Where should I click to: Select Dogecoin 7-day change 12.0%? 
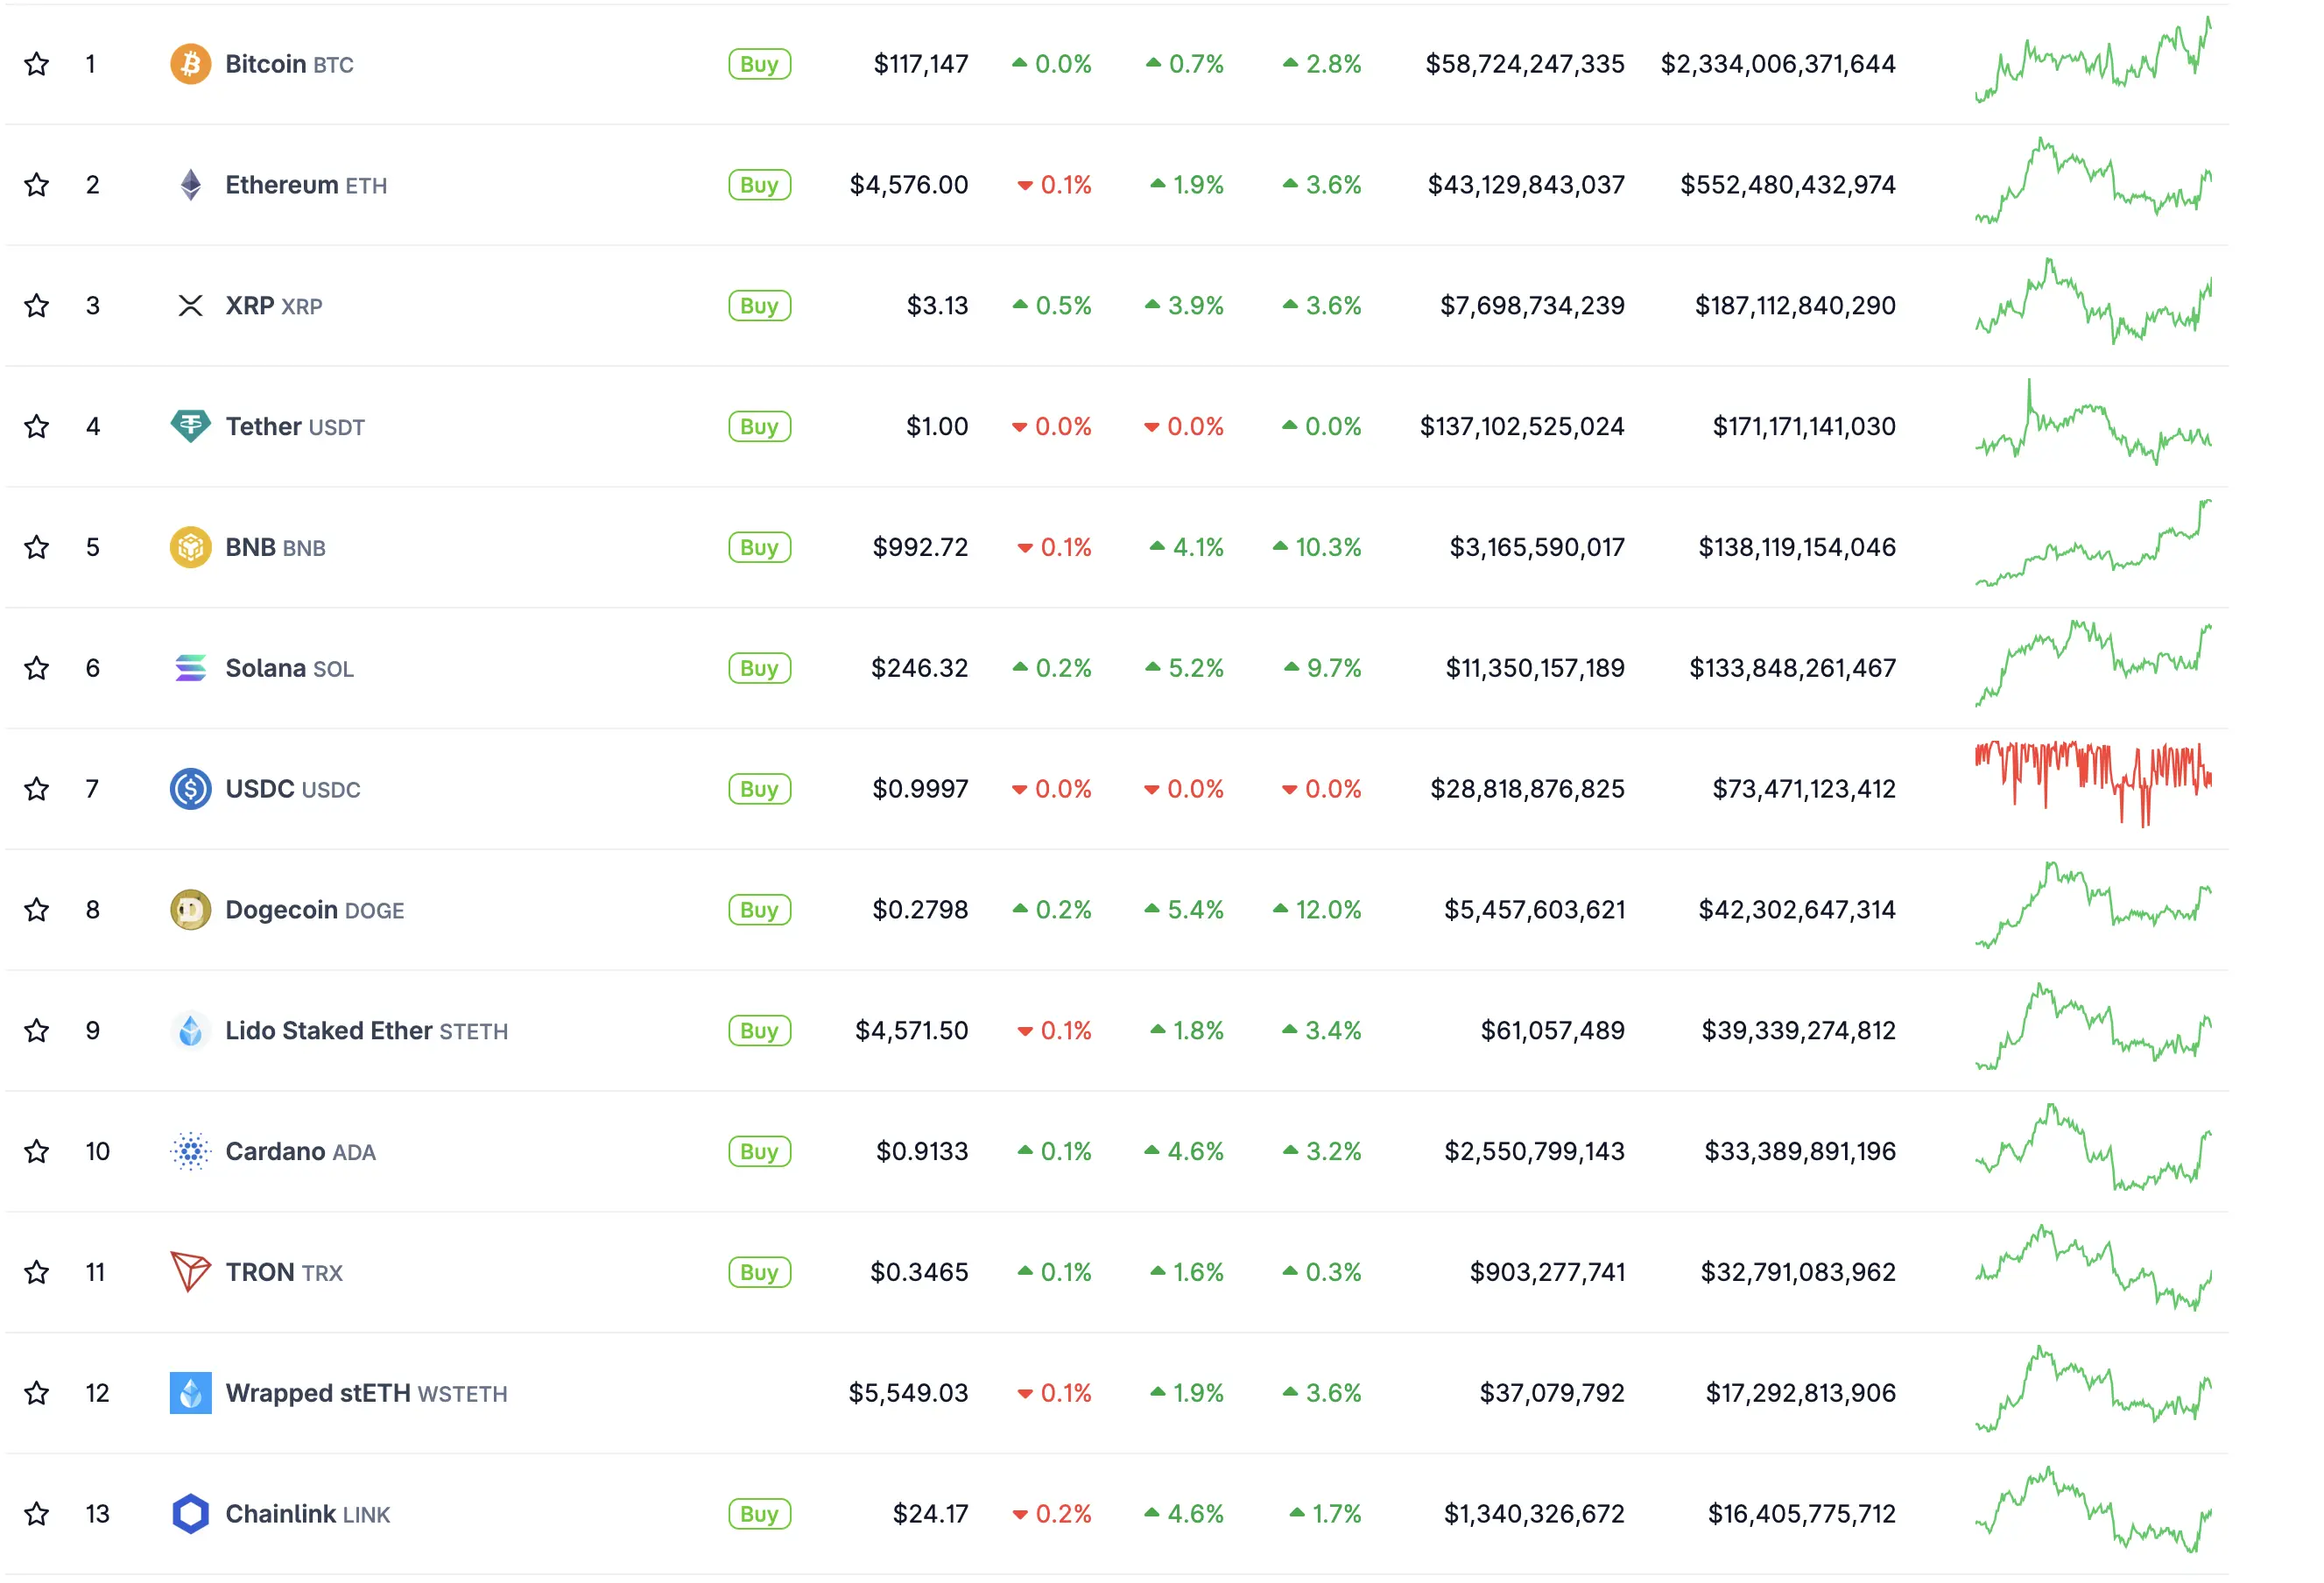(1317, 910)
